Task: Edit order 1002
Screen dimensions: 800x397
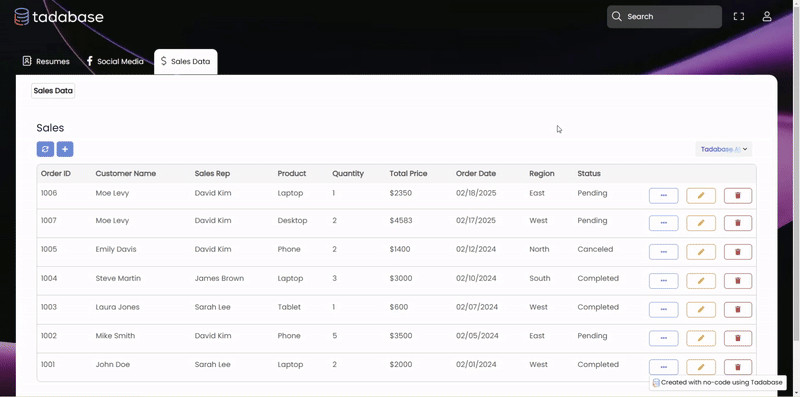Action: (x=701, y=338)
